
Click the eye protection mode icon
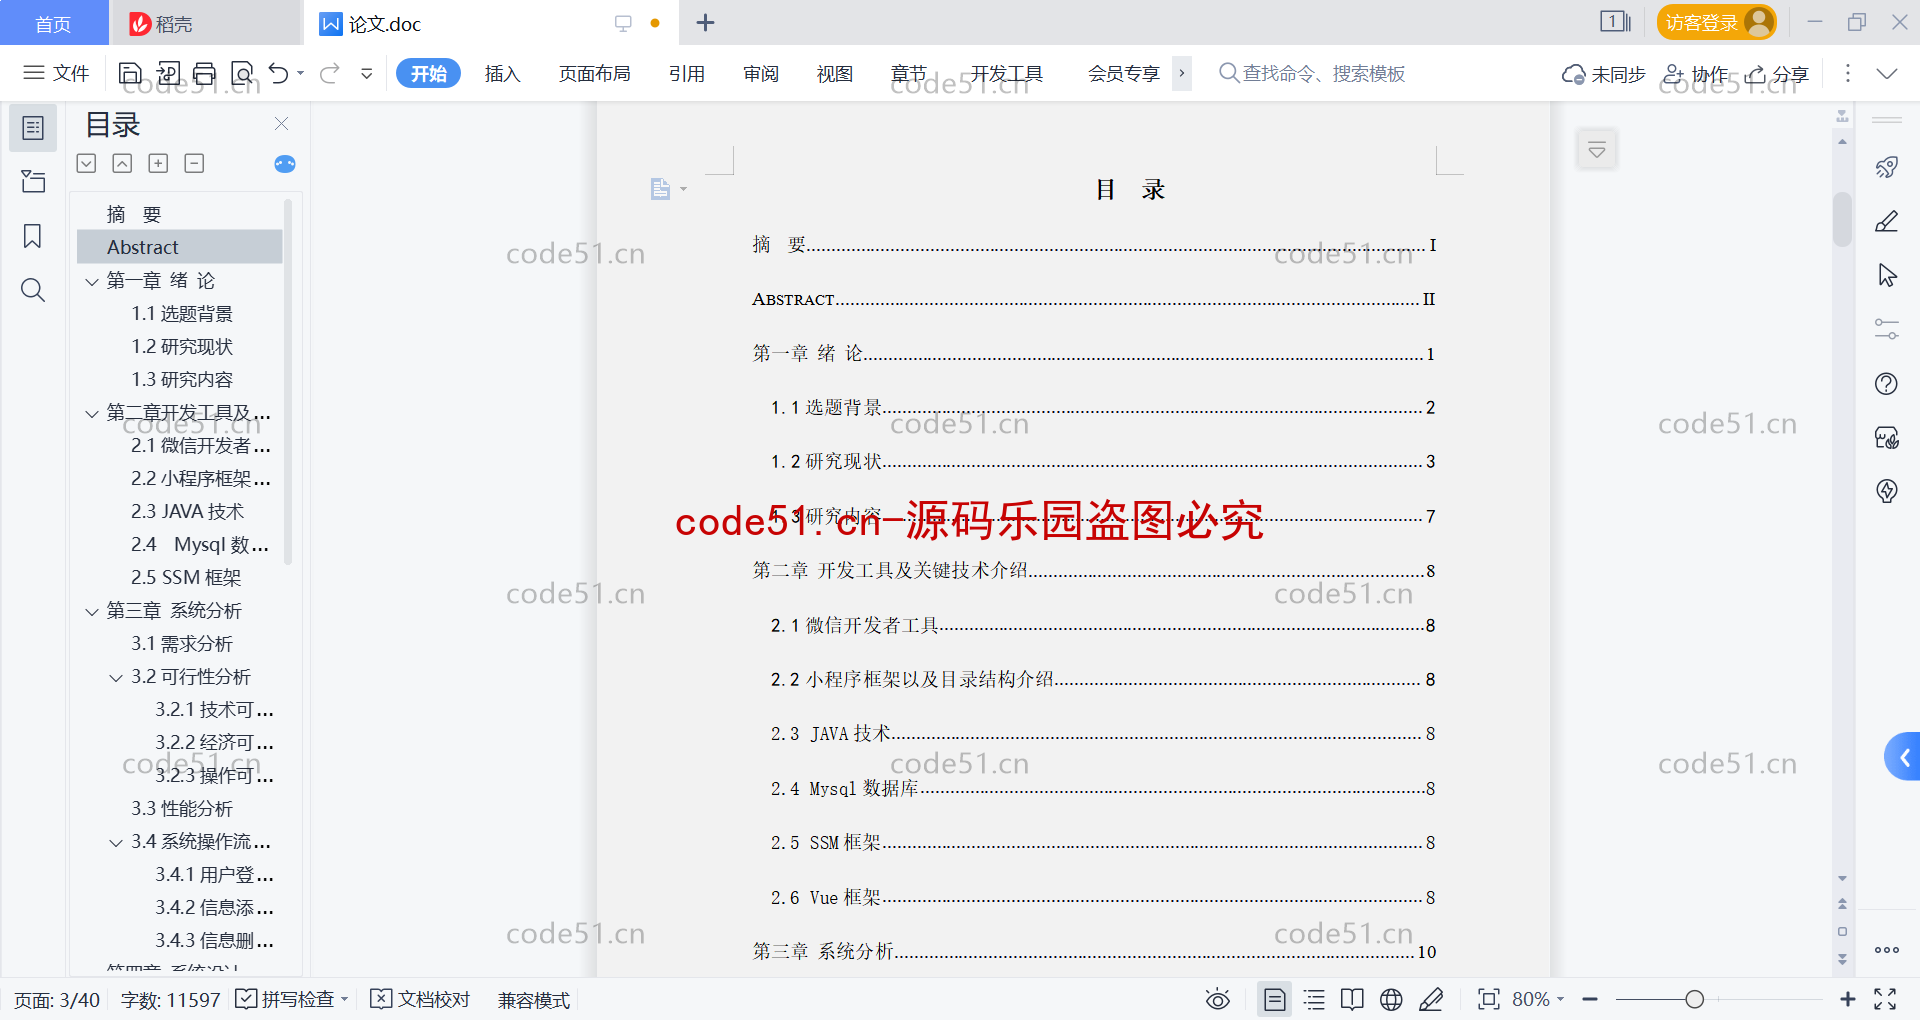(1217, 999)
